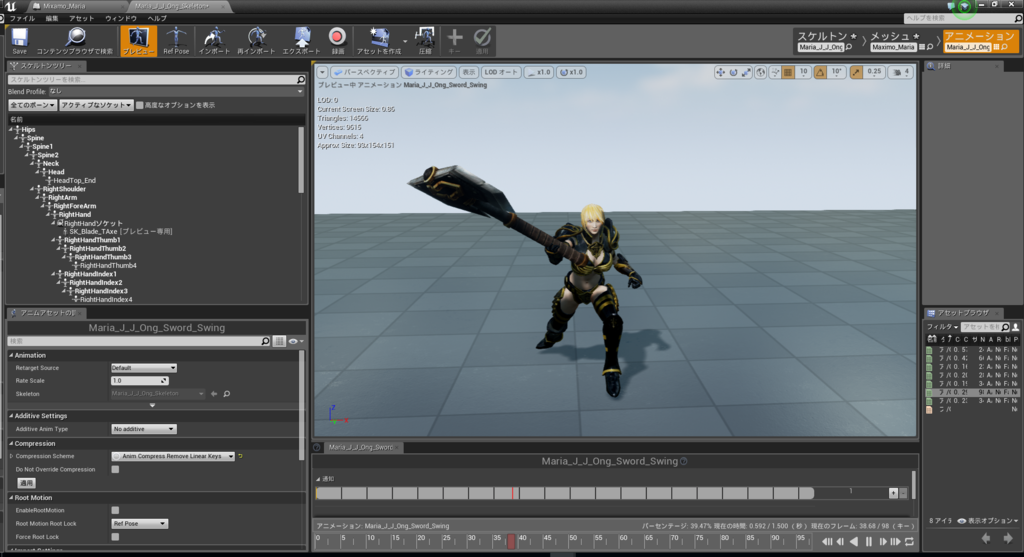
Task: Toggle grid snapping in viewport toolbar
Action: click(788, 72)
